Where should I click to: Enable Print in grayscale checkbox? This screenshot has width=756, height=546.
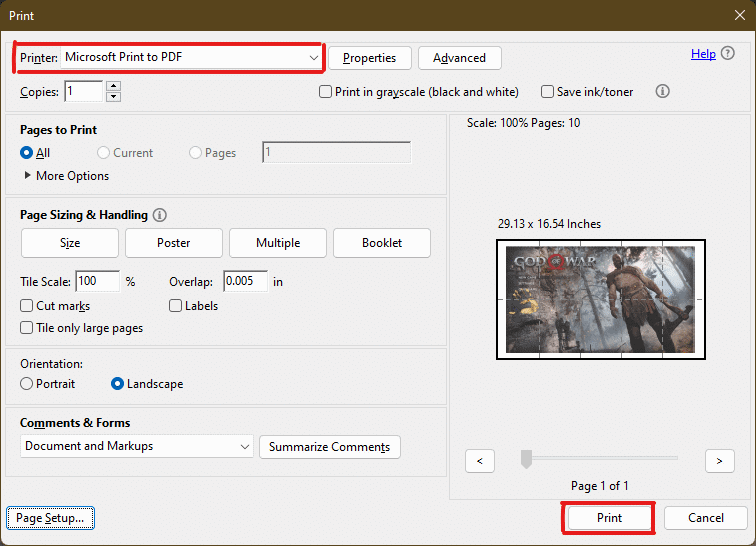(325, 92)
